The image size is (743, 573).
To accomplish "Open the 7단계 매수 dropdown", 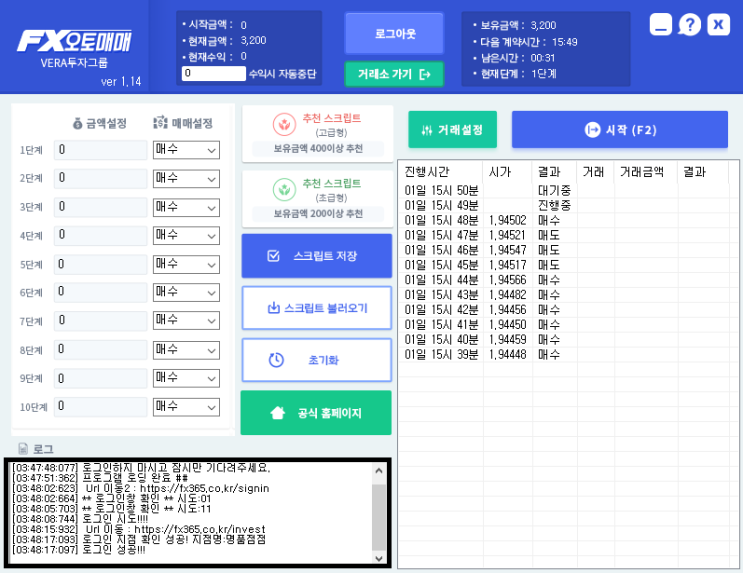I will click(186, 320).
